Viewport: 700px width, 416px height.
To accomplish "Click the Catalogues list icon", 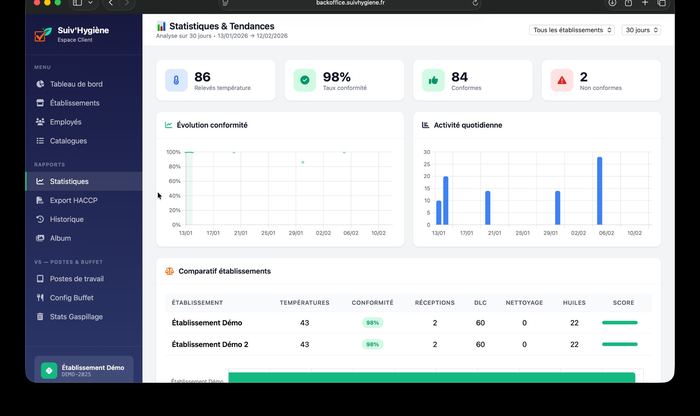I will click(x=40, y=141).
